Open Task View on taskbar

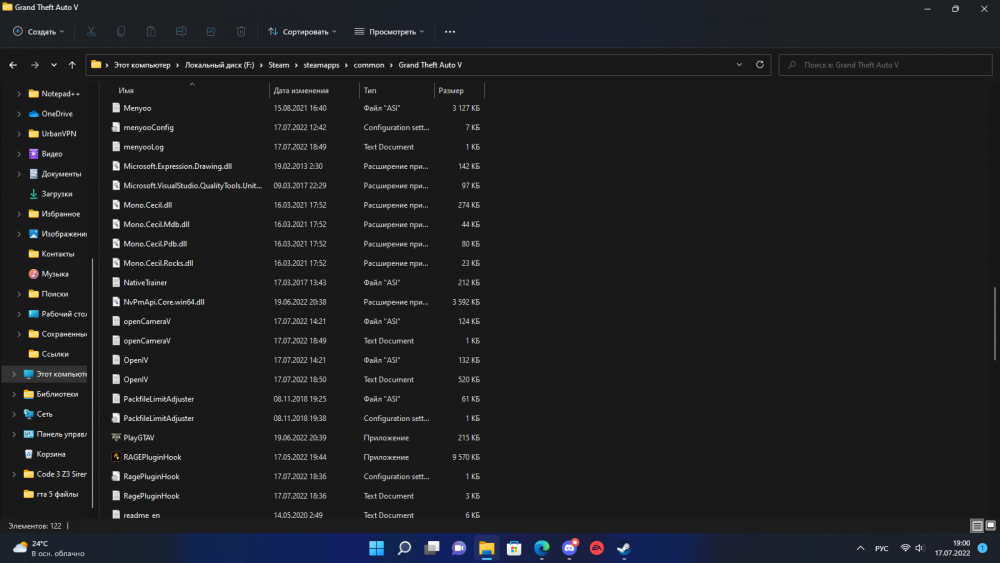[x=432, y=548]
